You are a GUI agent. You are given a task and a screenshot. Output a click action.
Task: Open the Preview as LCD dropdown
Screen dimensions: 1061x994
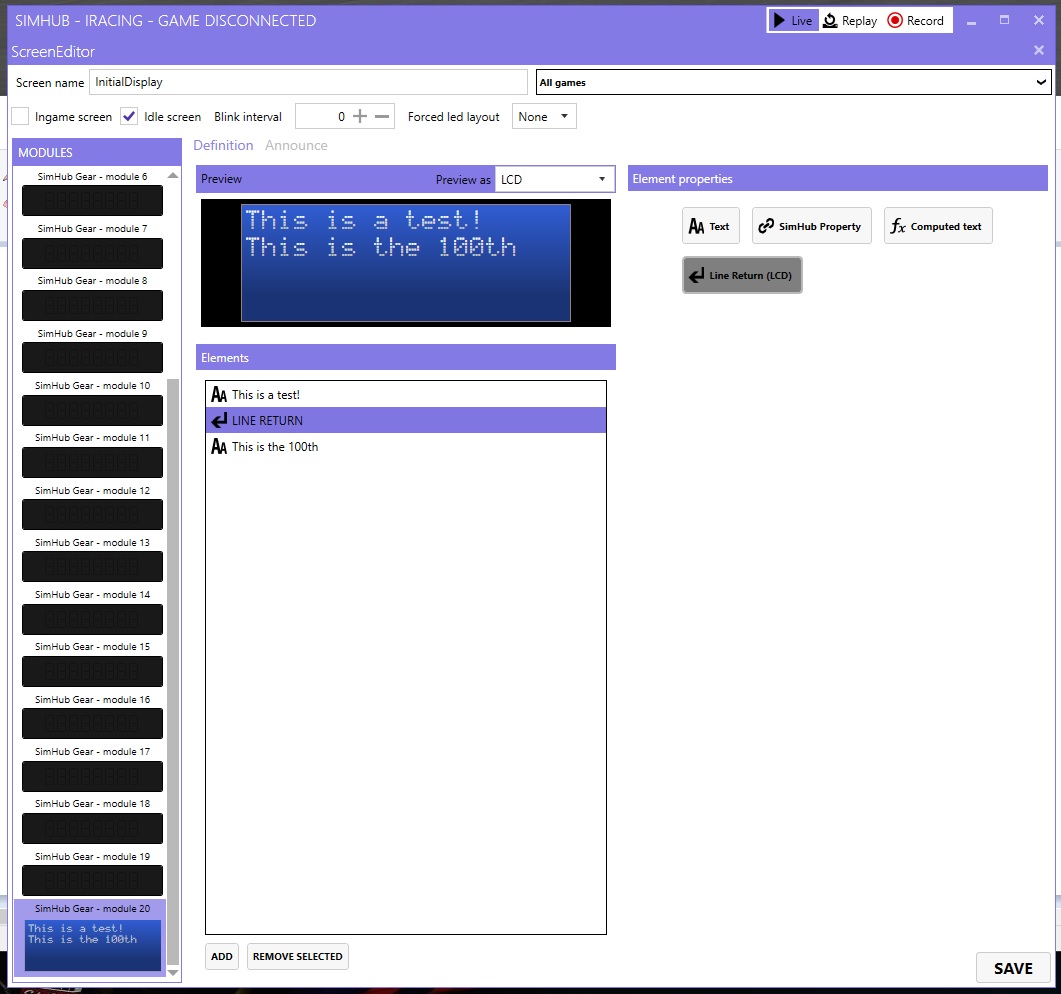[x=554, y=179]
